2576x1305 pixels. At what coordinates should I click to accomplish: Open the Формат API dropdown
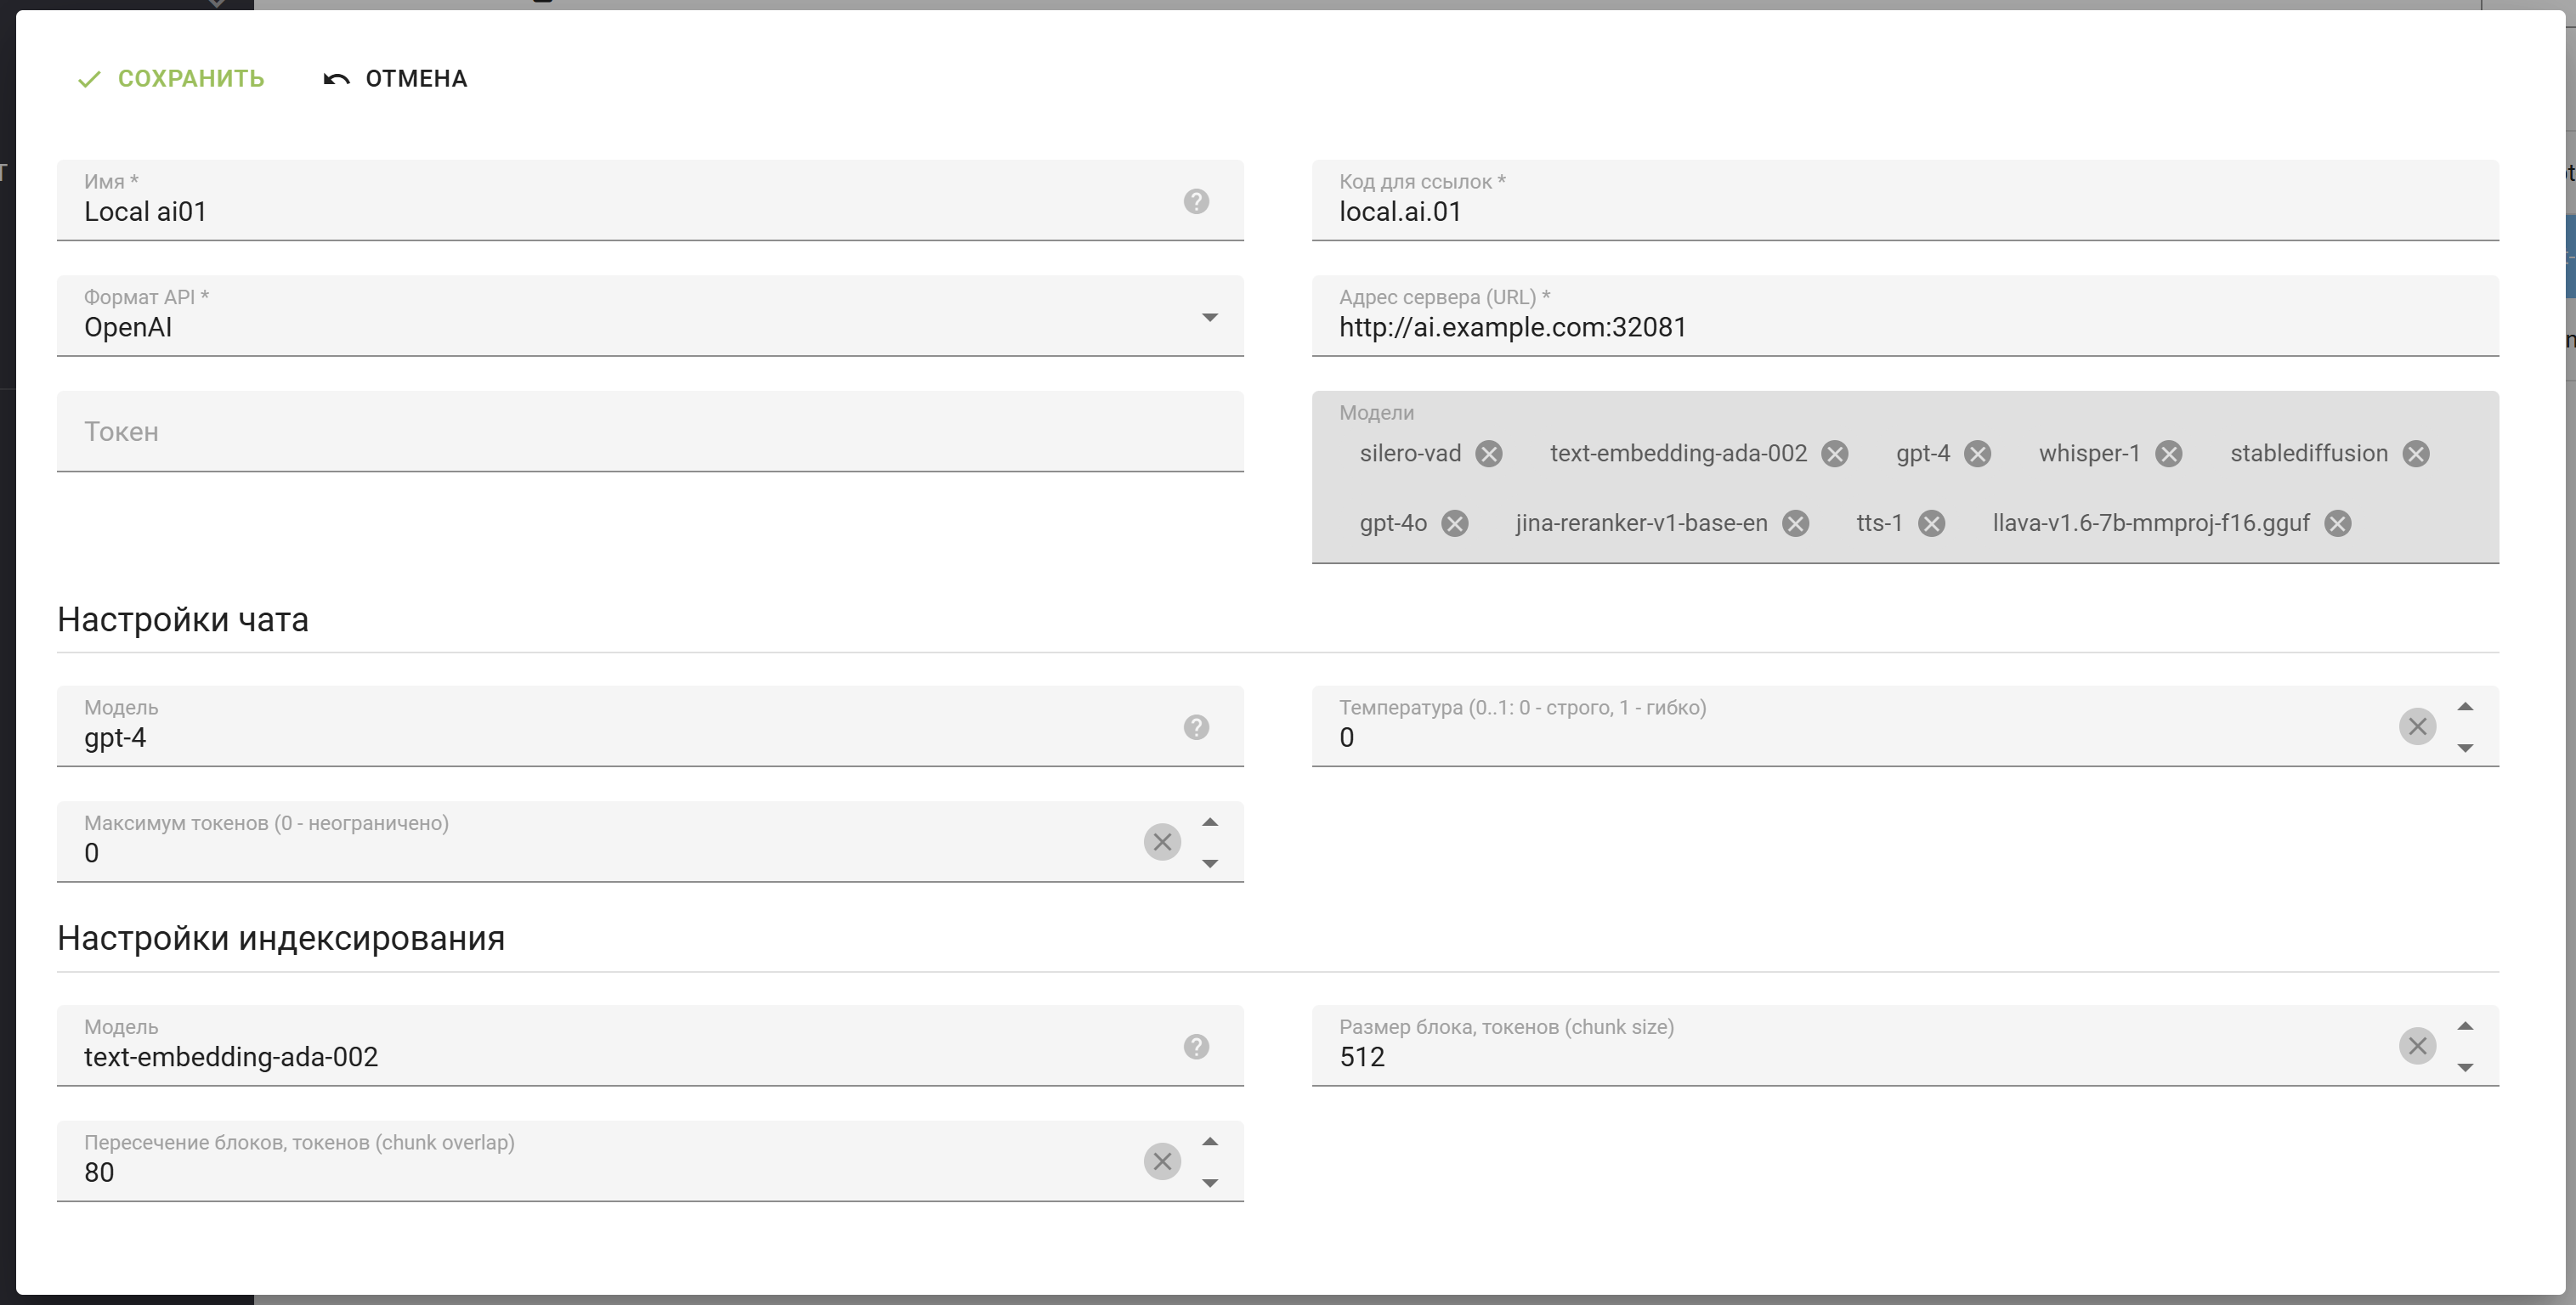pyautogui.click(x=1209, y=318)
